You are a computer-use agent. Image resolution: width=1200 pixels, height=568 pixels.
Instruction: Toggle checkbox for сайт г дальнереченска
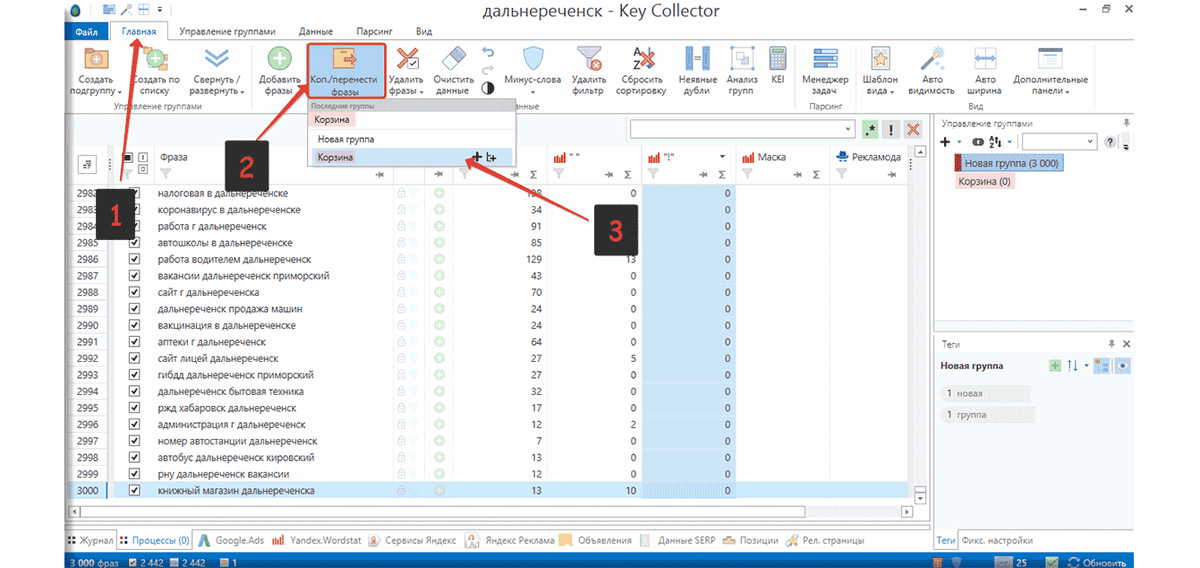134,292
